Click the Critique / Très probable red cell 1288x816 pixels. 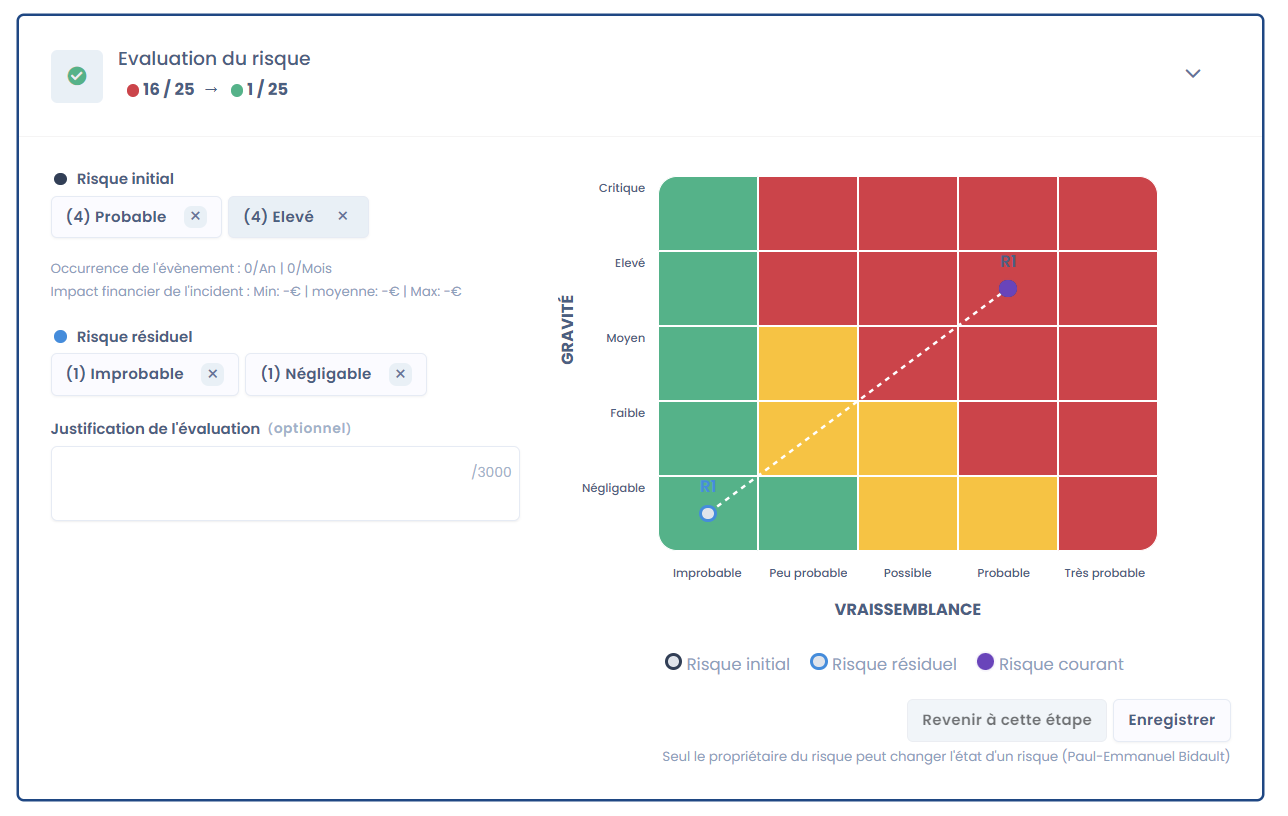(x=1108, y=213)
